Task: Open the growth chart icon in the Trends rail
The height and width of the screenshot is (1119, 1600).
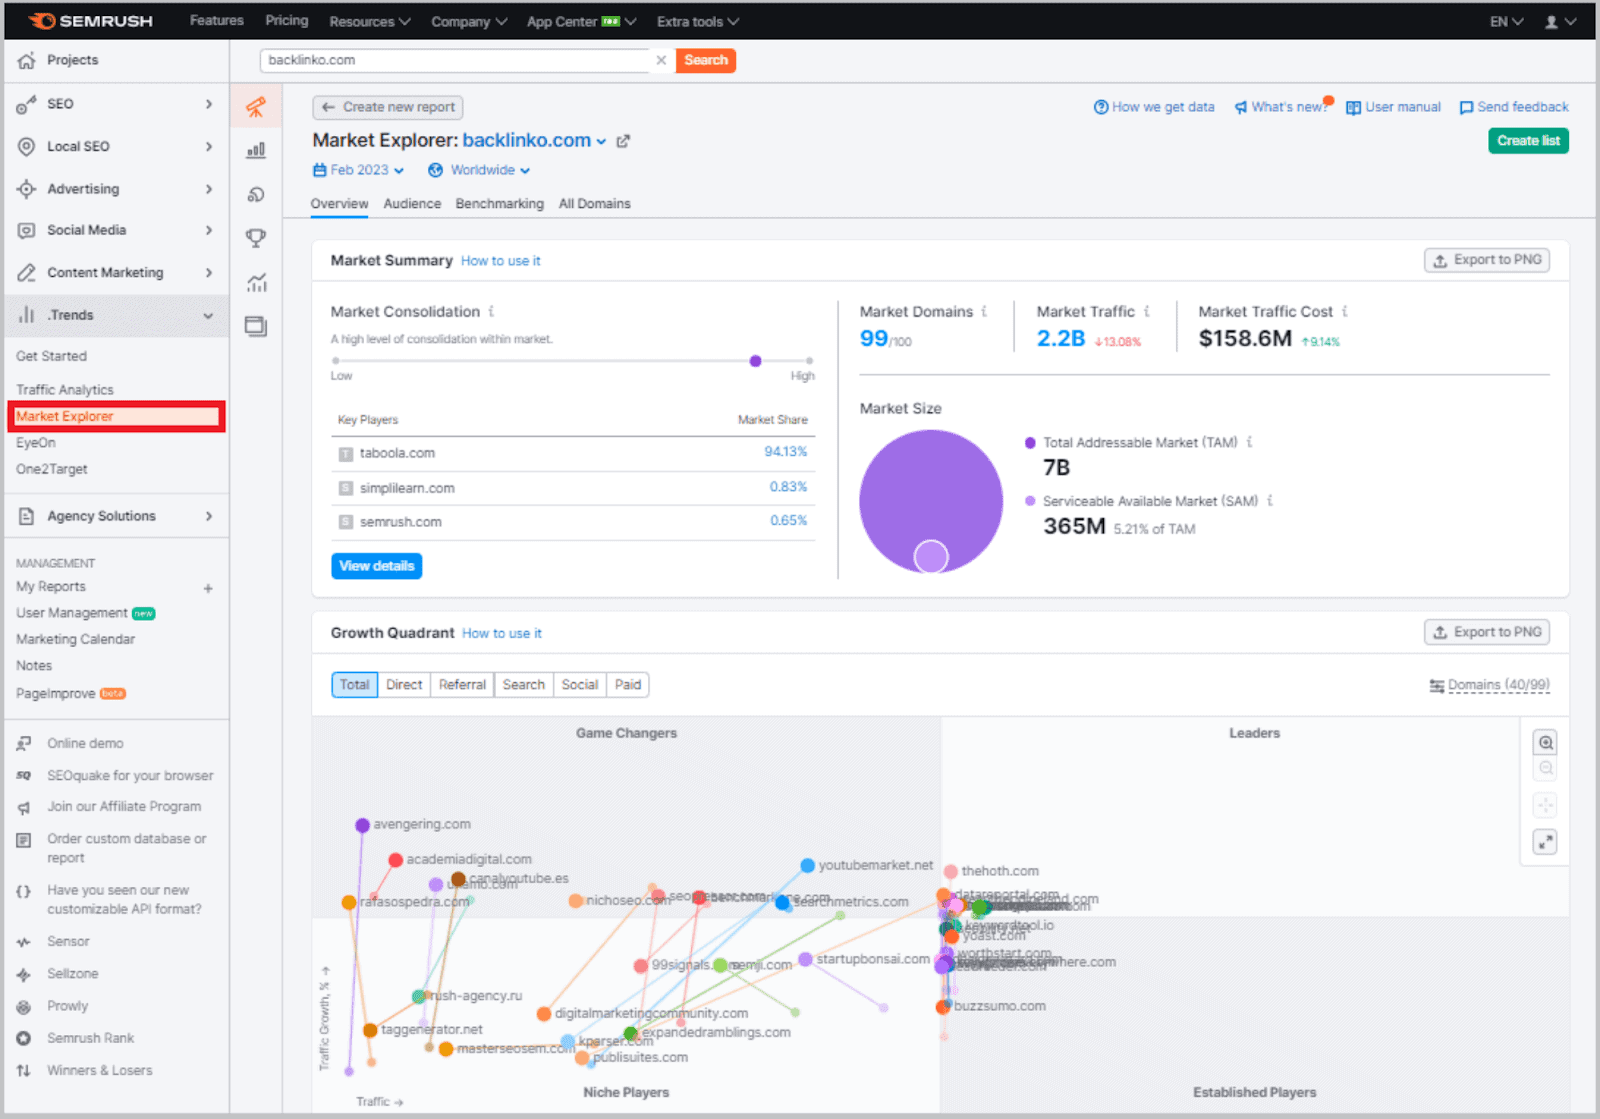Action: (x=256, y=282)
